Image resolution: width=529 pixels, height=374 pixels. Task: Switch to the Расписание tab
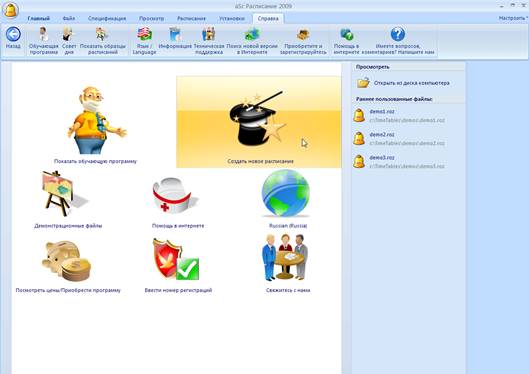pos(191,18)
